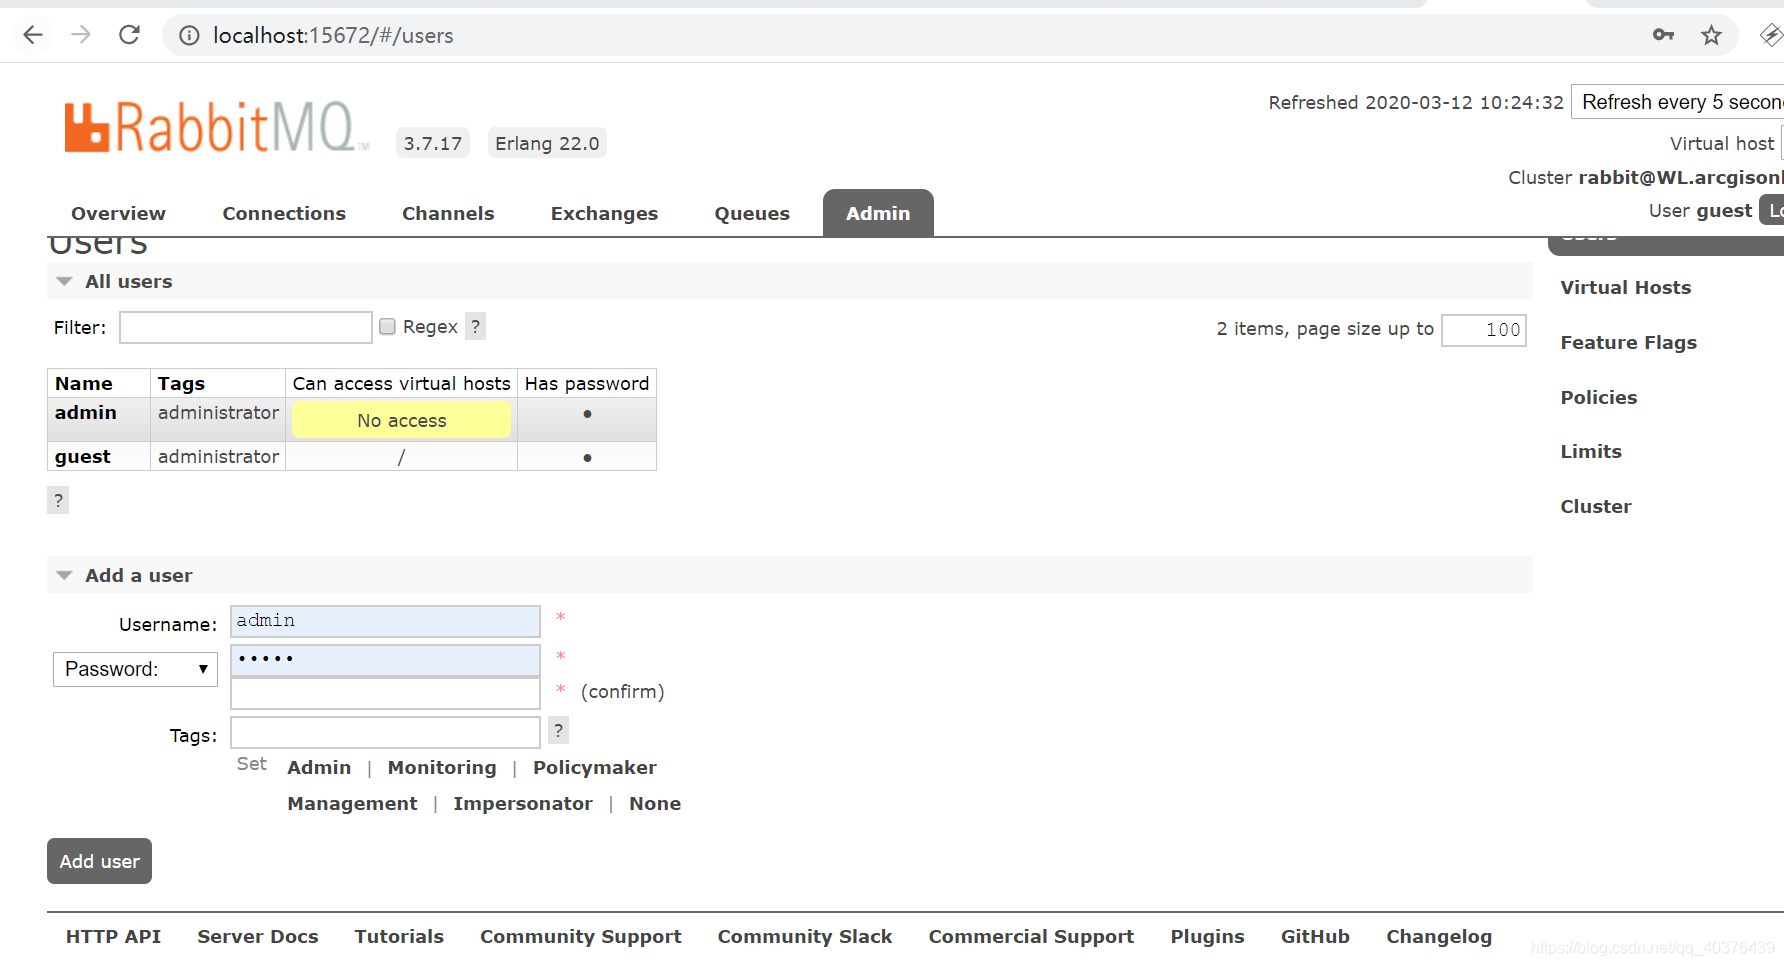Open the Password type dropdown

[136, 669]
